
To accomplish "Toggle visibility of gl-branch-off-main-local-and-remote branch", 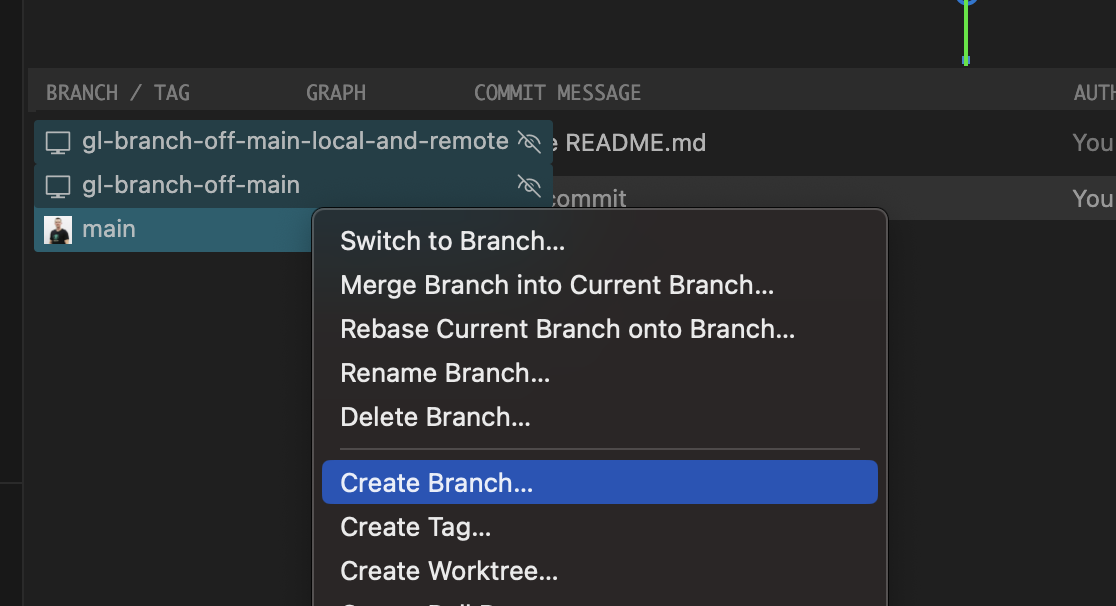I will (531, 141).
